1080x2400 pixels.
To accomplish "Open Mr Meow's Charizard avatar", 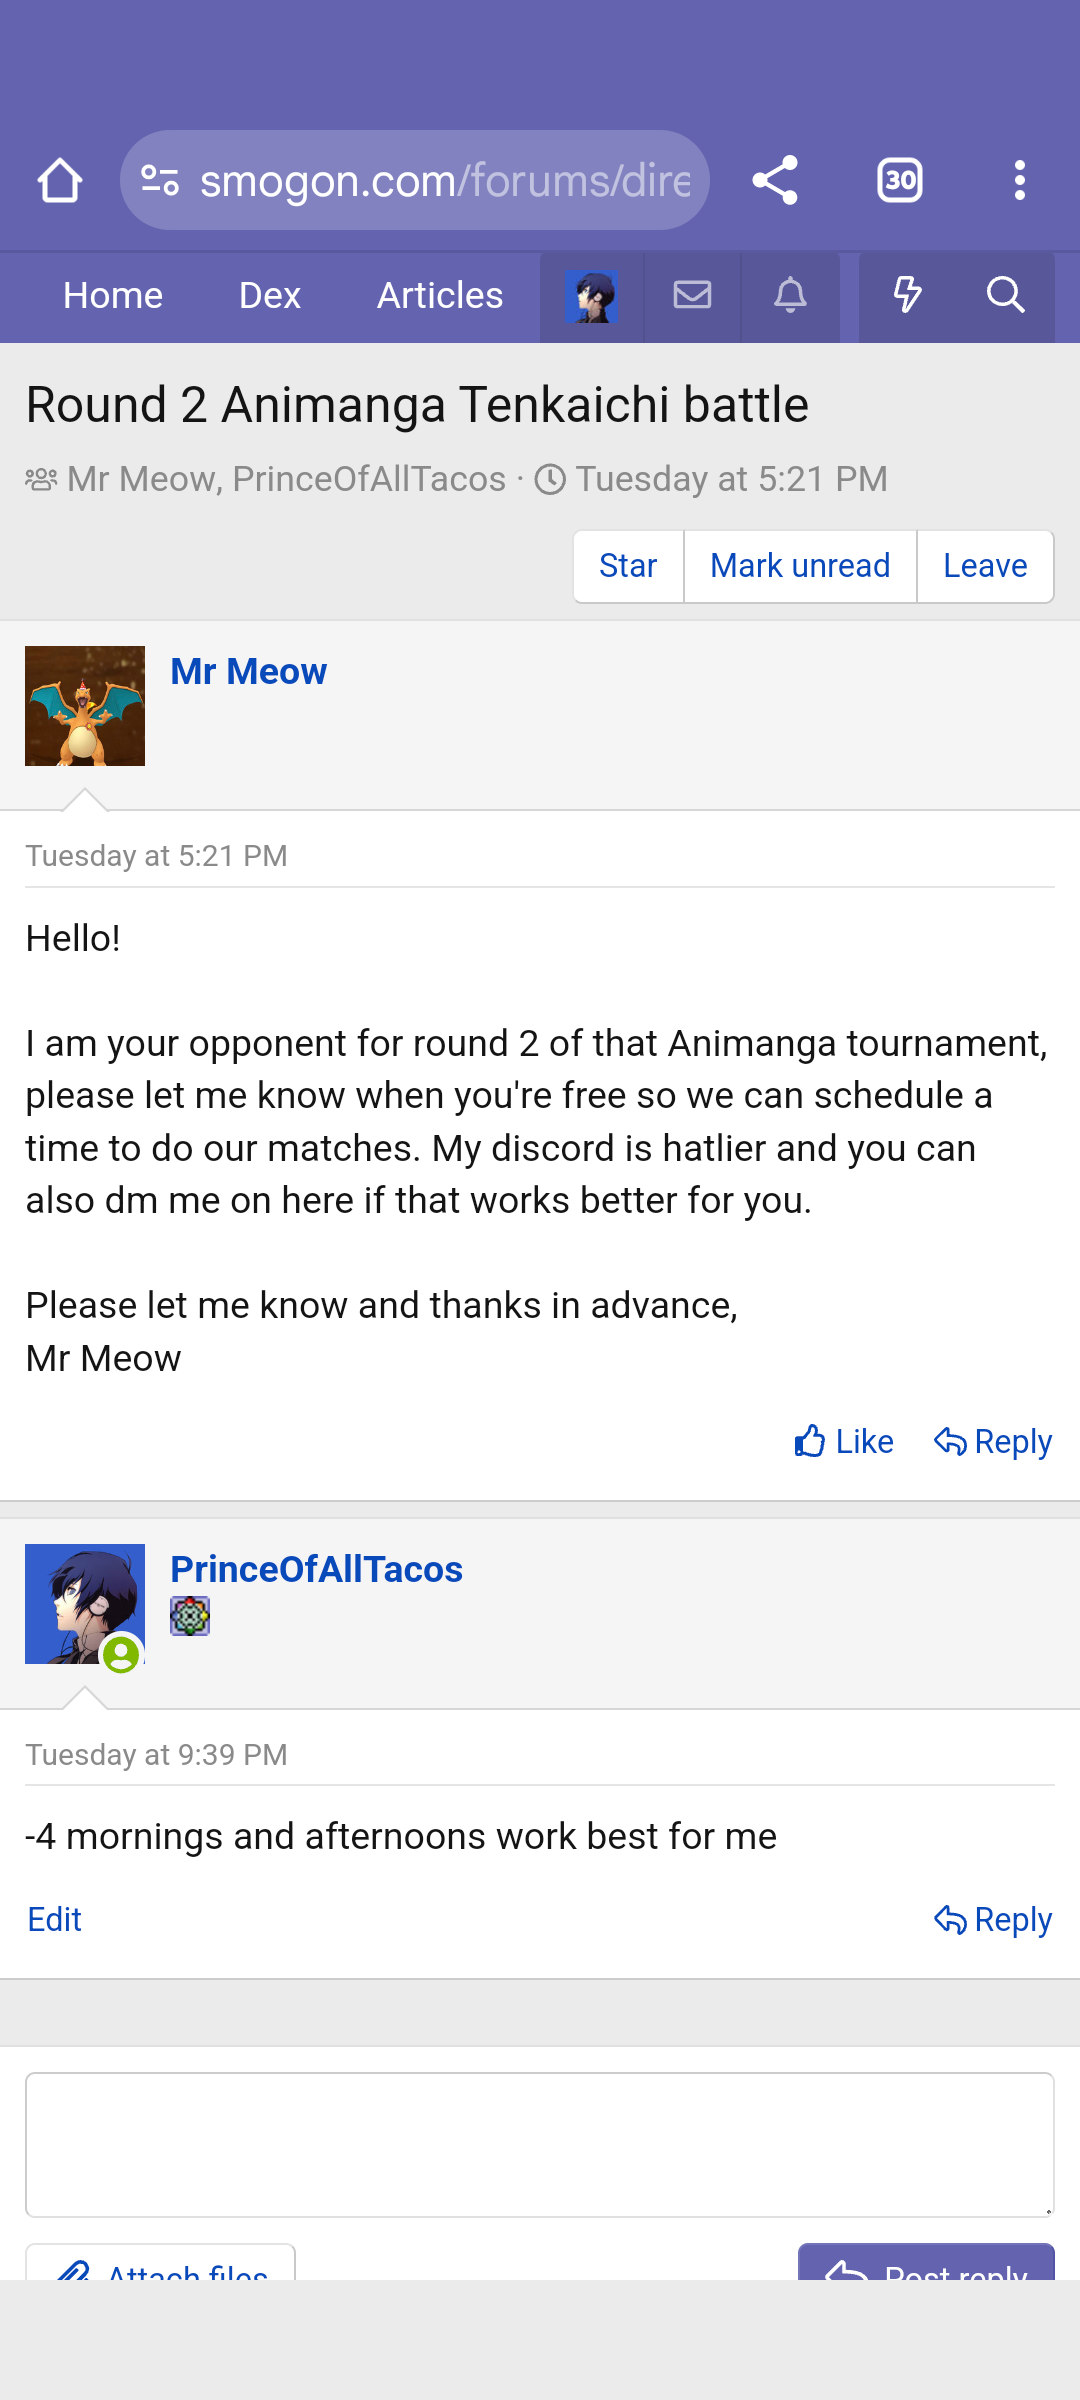I will pos(85,706).
